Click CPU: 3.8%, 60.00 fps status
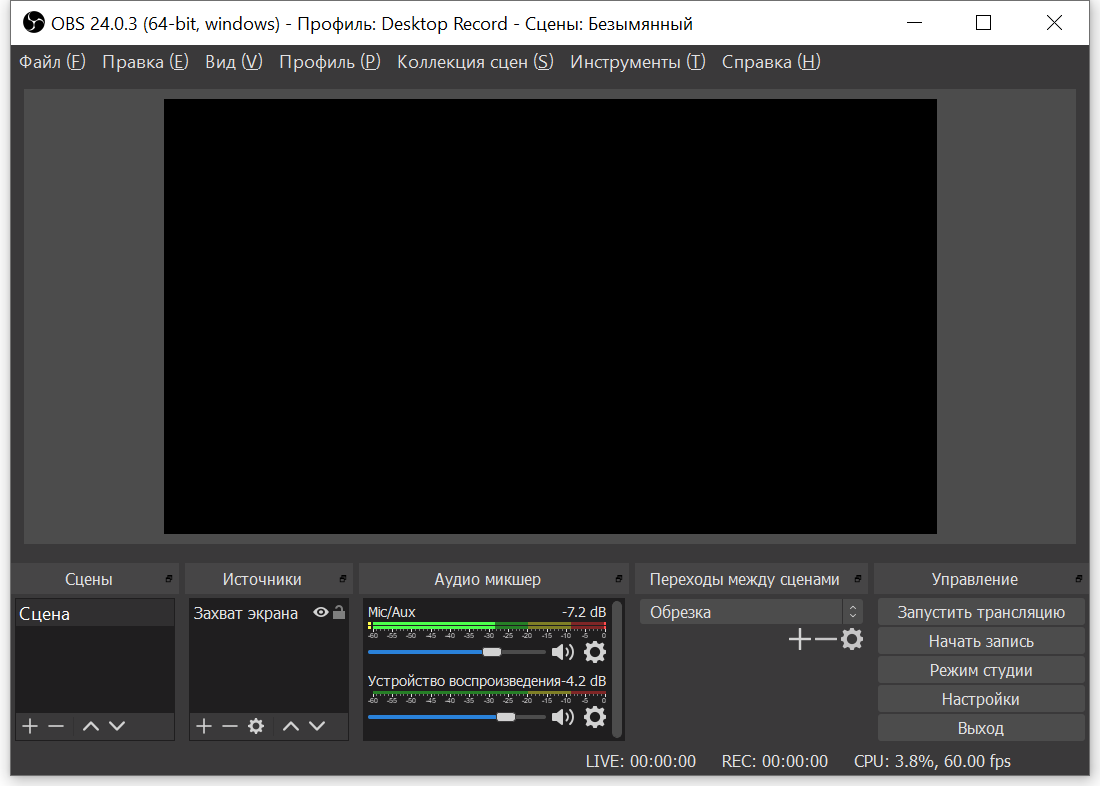Viewport: 1100px width, 786px height. coord(932,761)
